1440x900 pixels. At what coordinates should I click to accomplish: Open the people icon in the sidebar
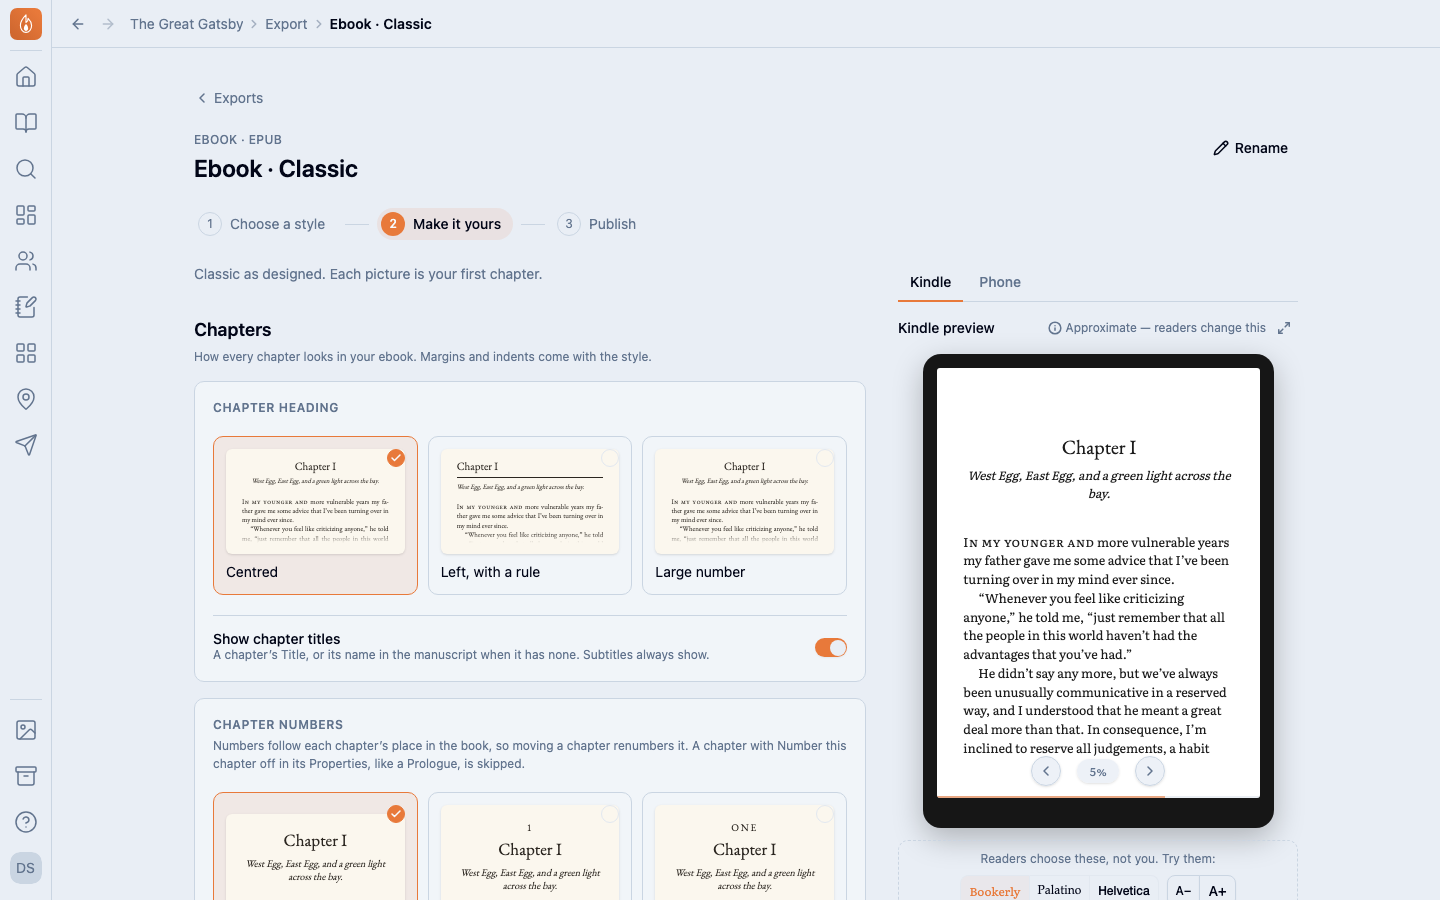(x=26, y=261)
